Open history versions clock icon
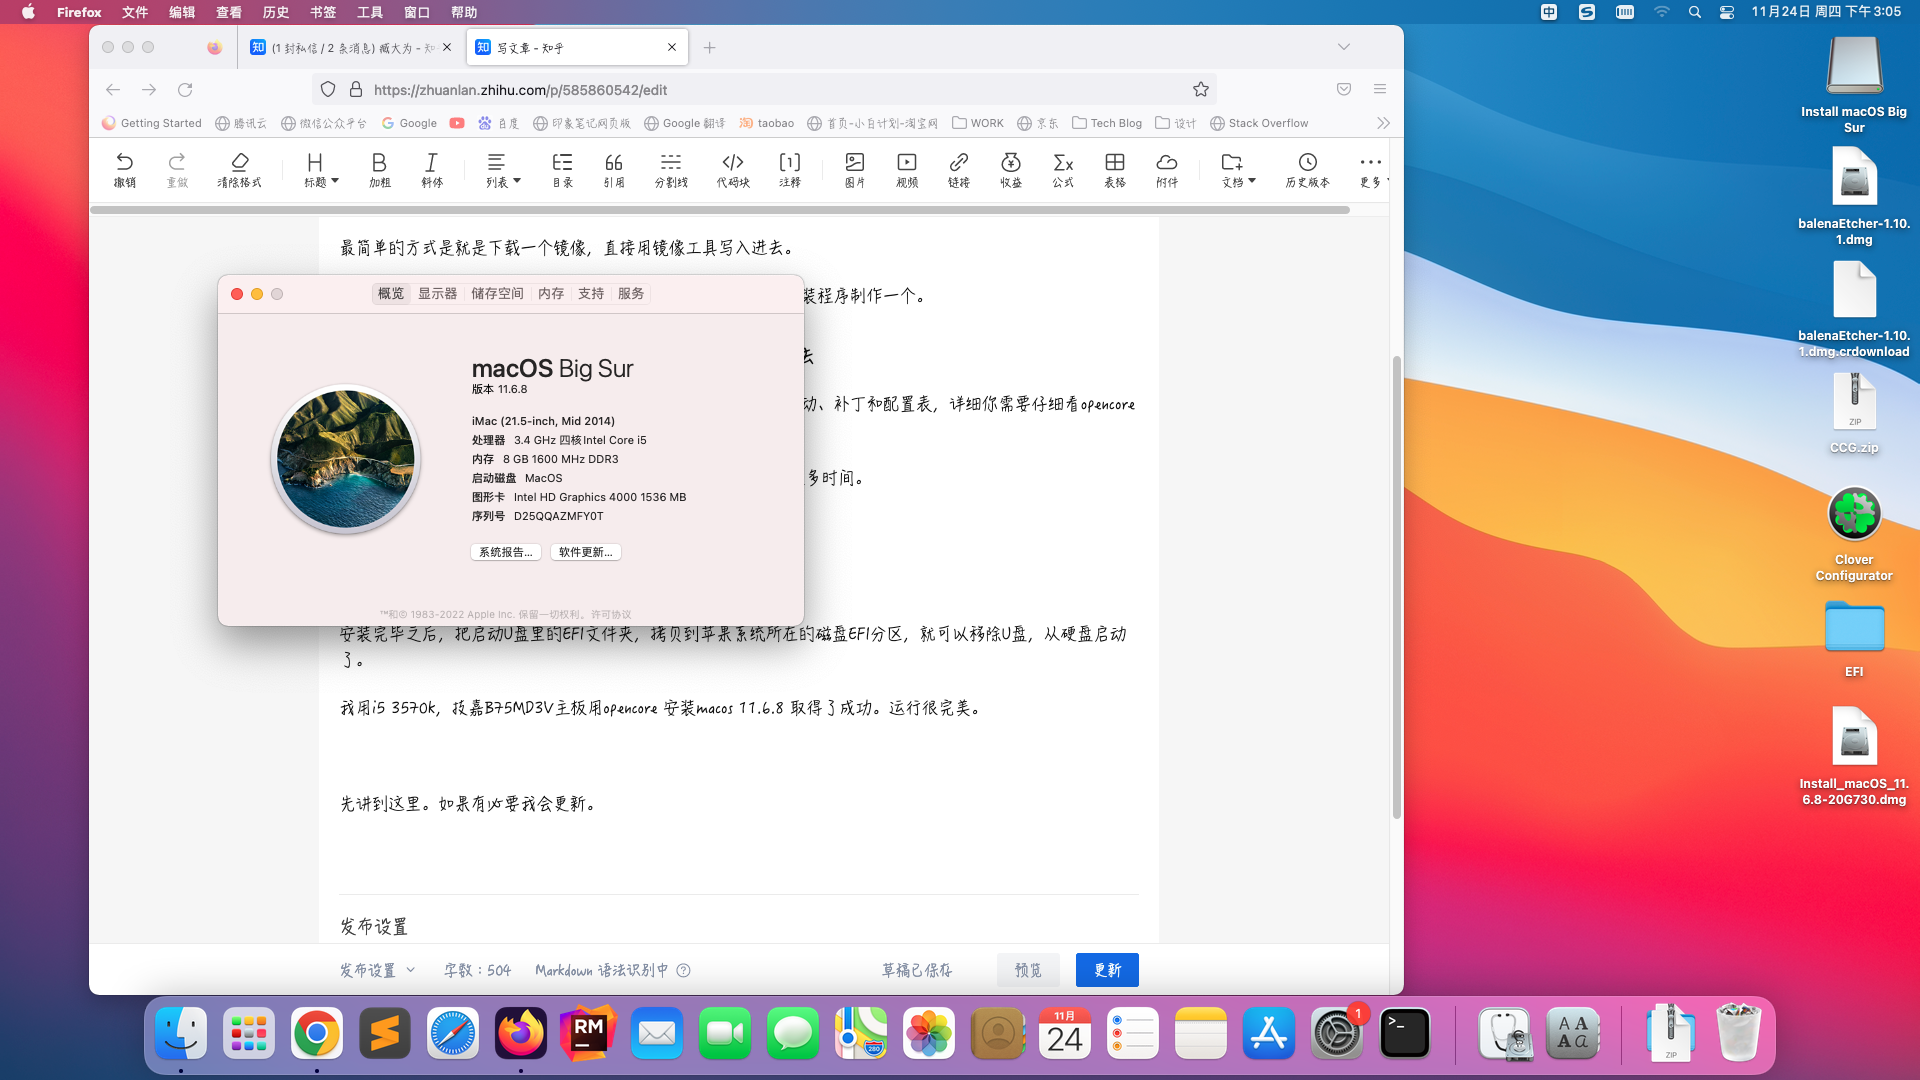Screen dimensions: 1920x1080 (x=1308, y=169)
